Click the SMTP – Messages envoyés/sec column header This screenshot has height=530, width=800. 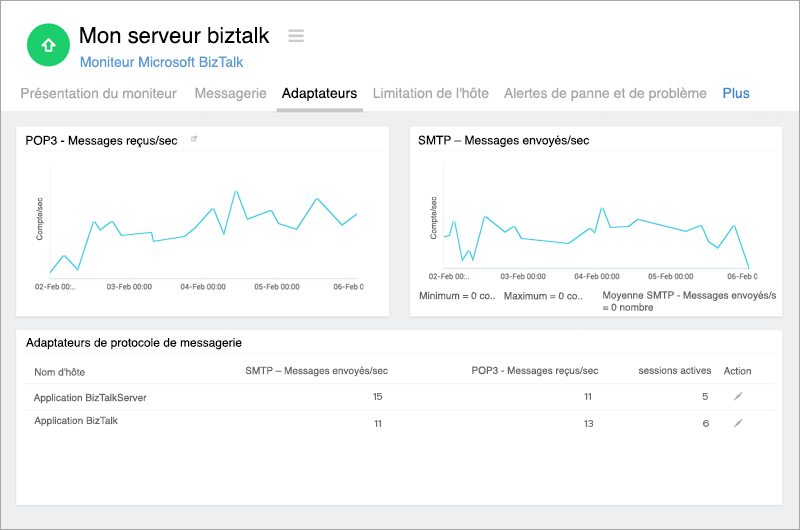click(x=316, y=371)
